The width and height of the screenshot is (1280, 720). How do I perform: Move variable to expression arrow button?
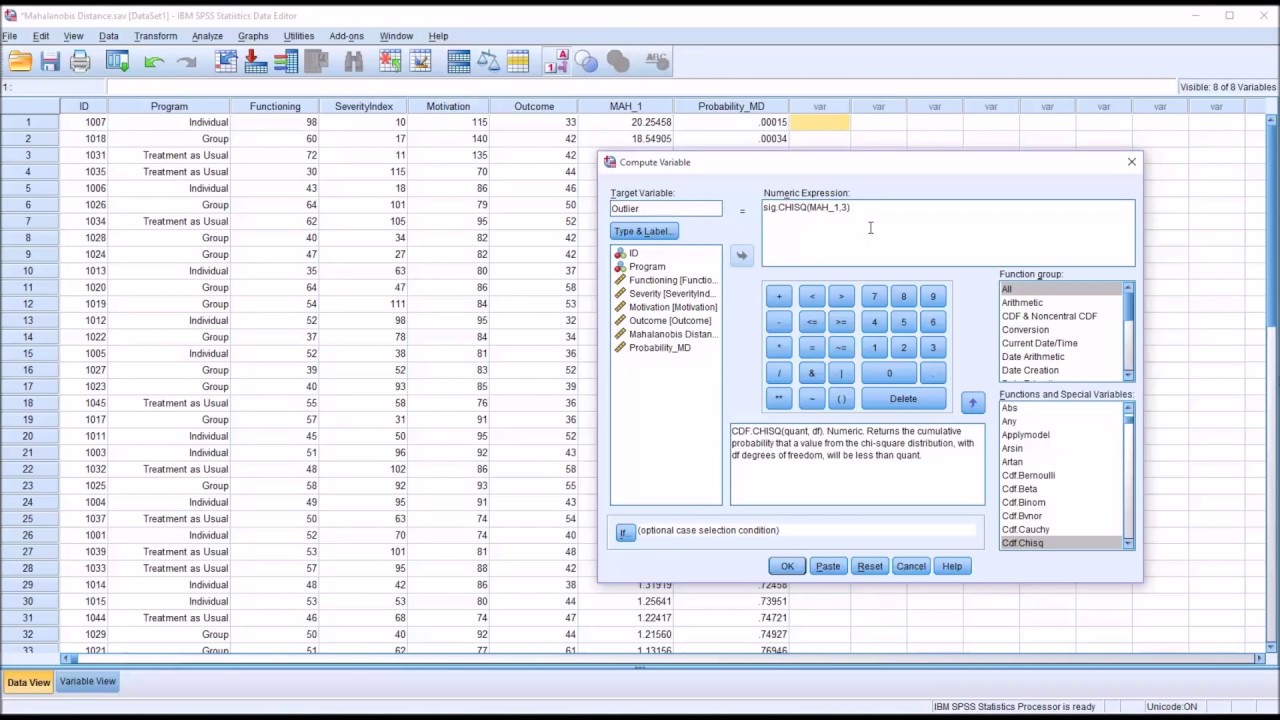point(742,256)
